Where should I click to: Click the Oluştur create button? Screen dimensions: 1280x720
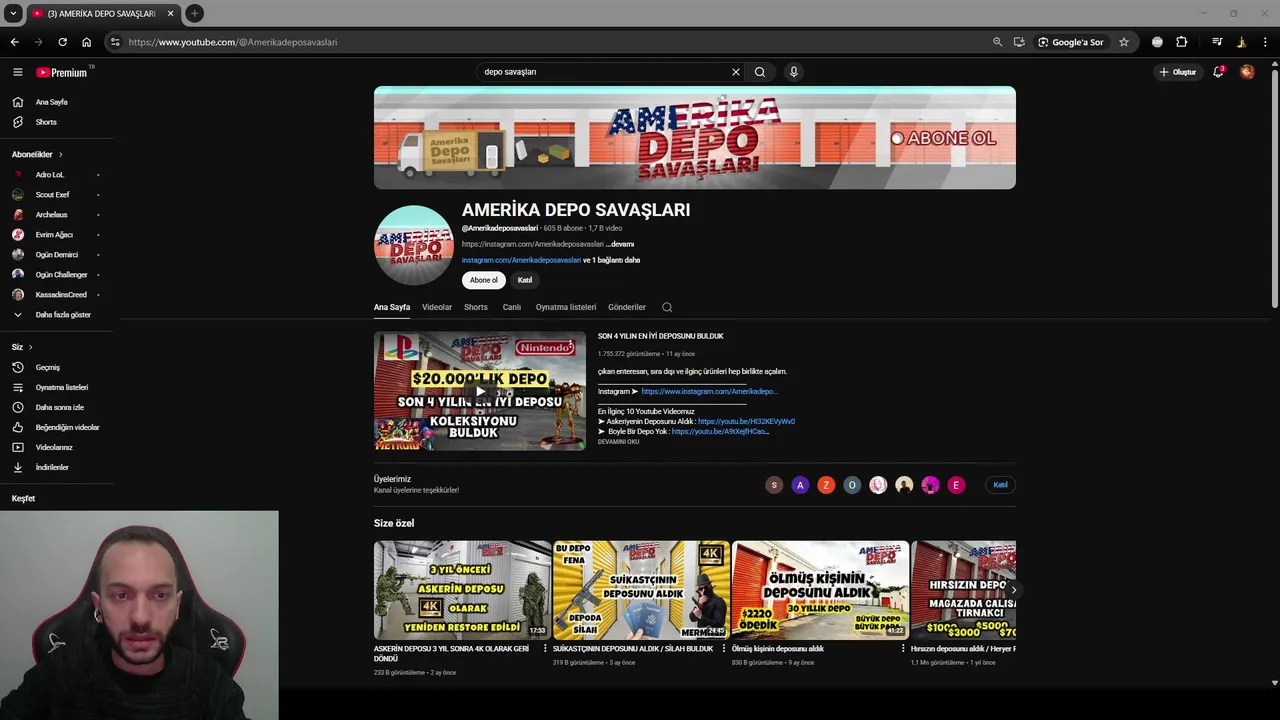(1178, 72)
